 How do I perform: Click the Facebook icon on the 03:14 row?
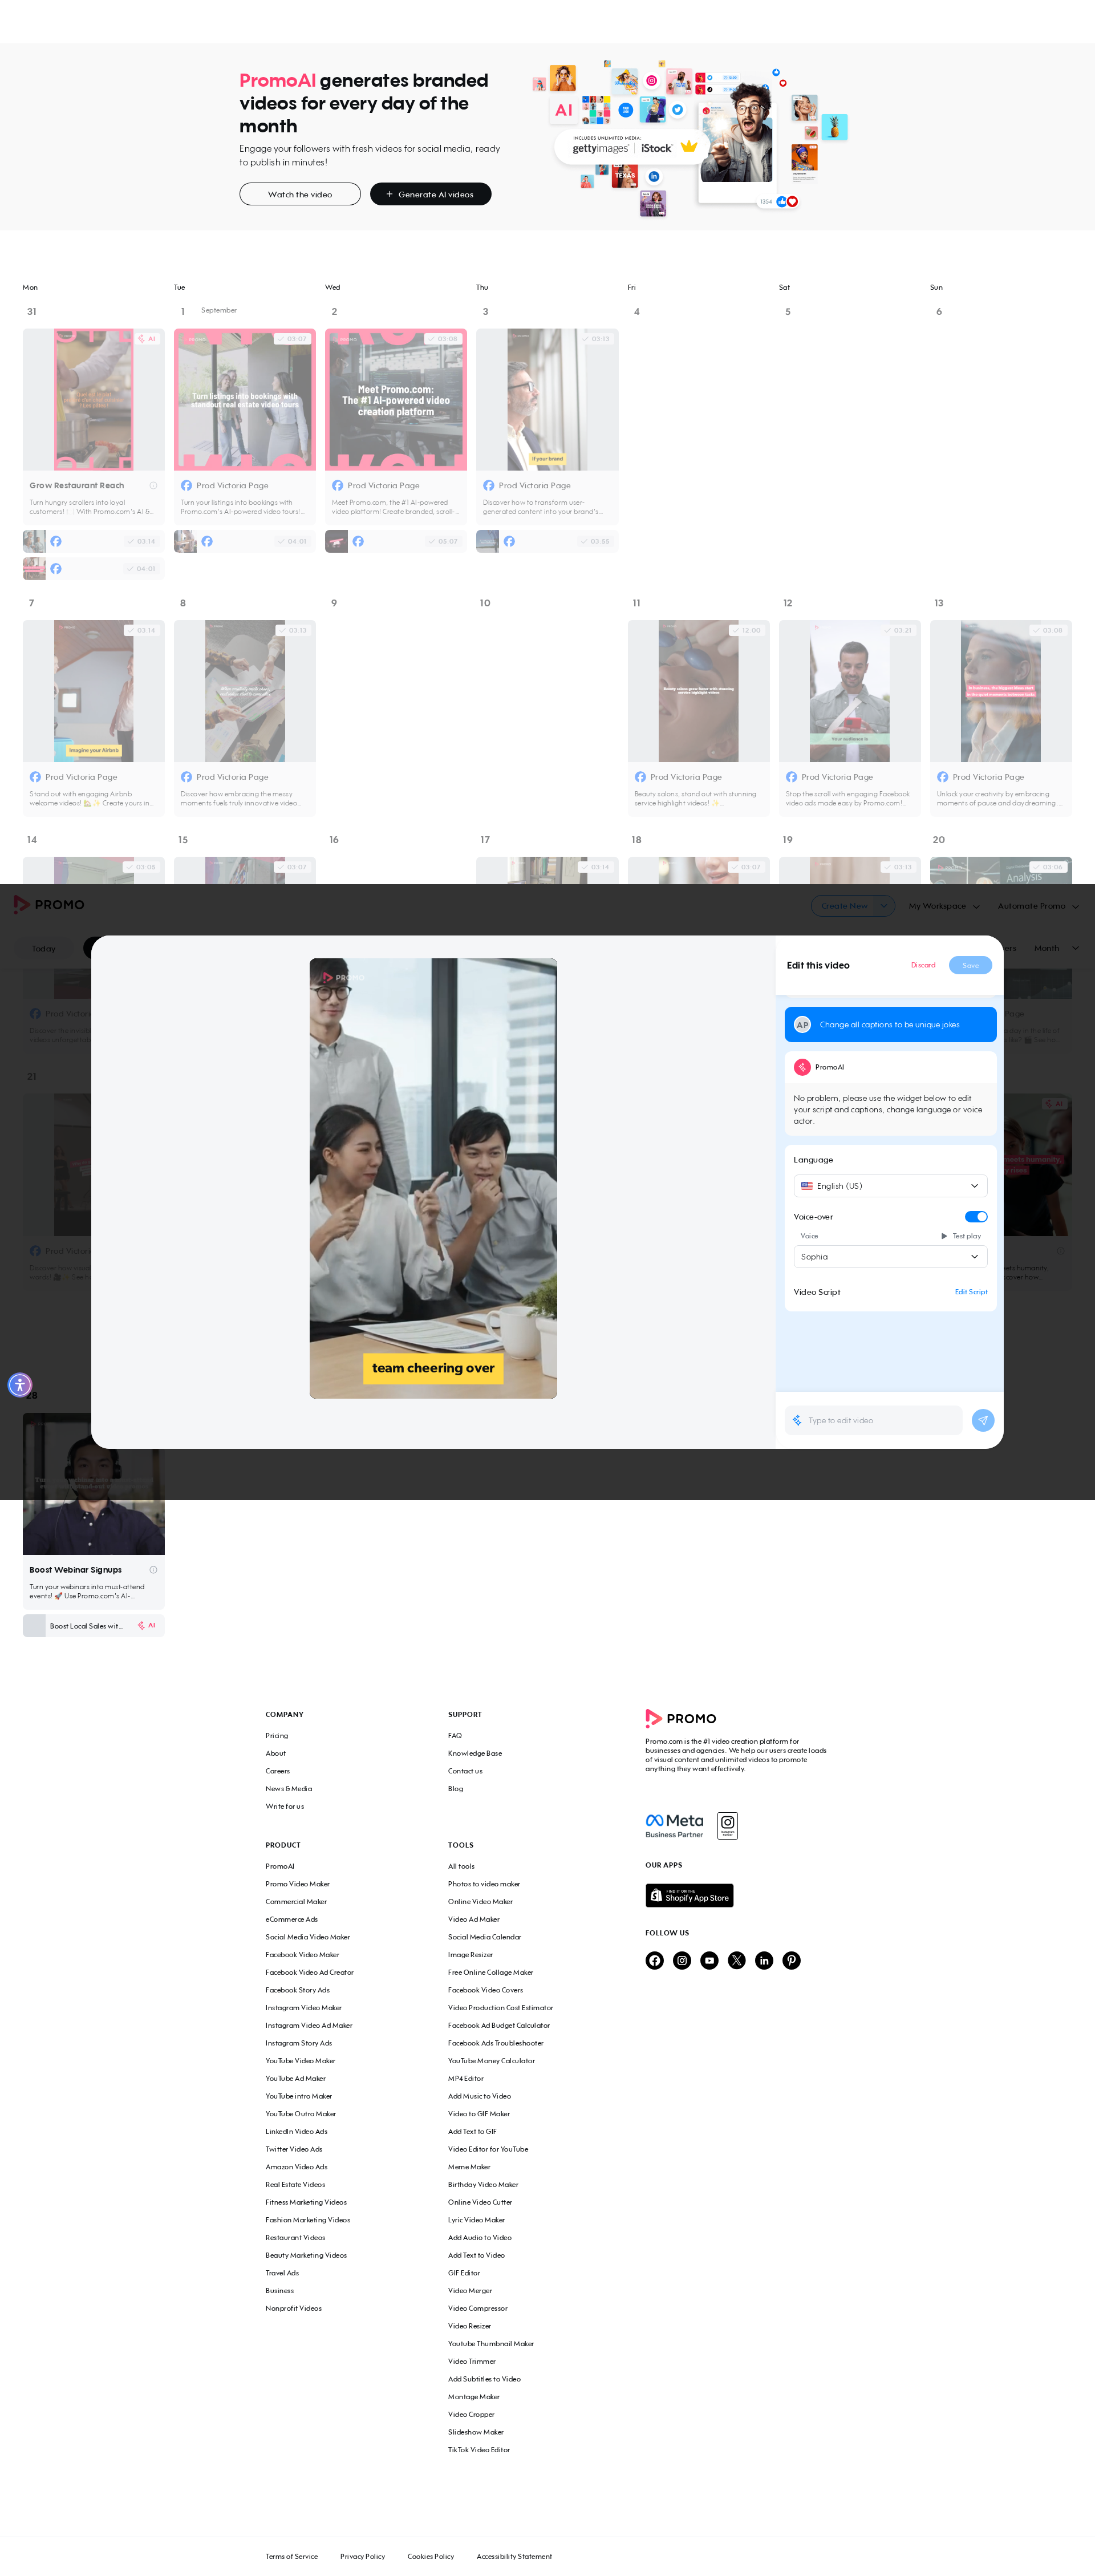pos(56,541)
